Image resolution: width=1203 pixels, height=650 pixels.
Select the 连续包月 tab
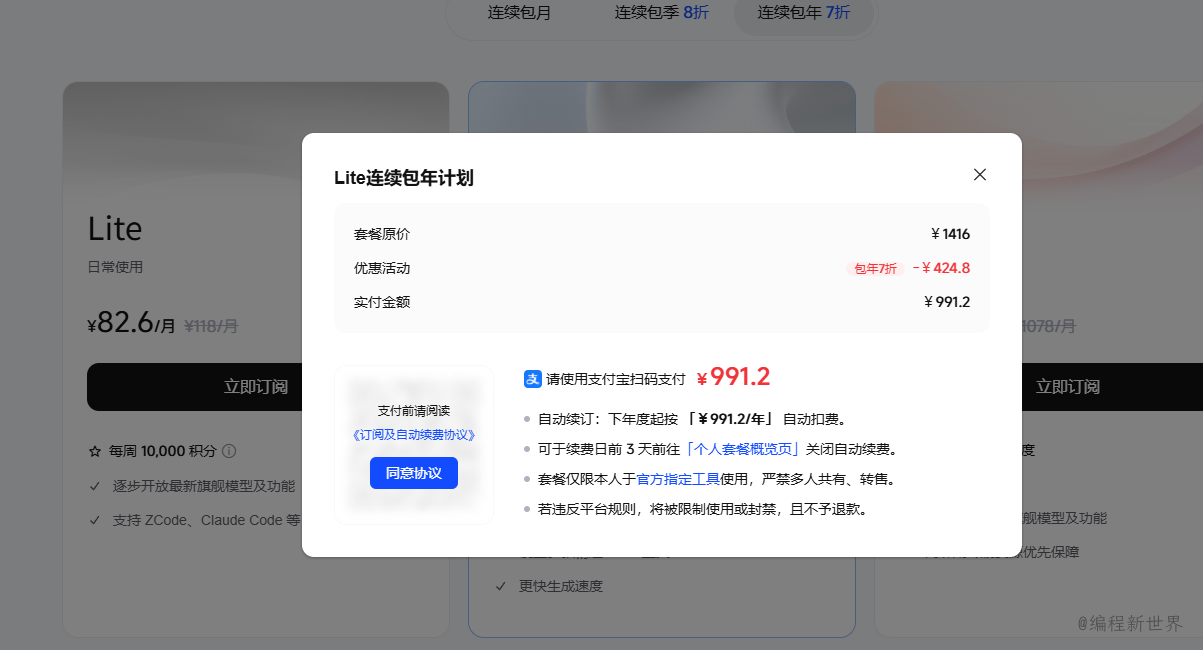coord(519,13)
